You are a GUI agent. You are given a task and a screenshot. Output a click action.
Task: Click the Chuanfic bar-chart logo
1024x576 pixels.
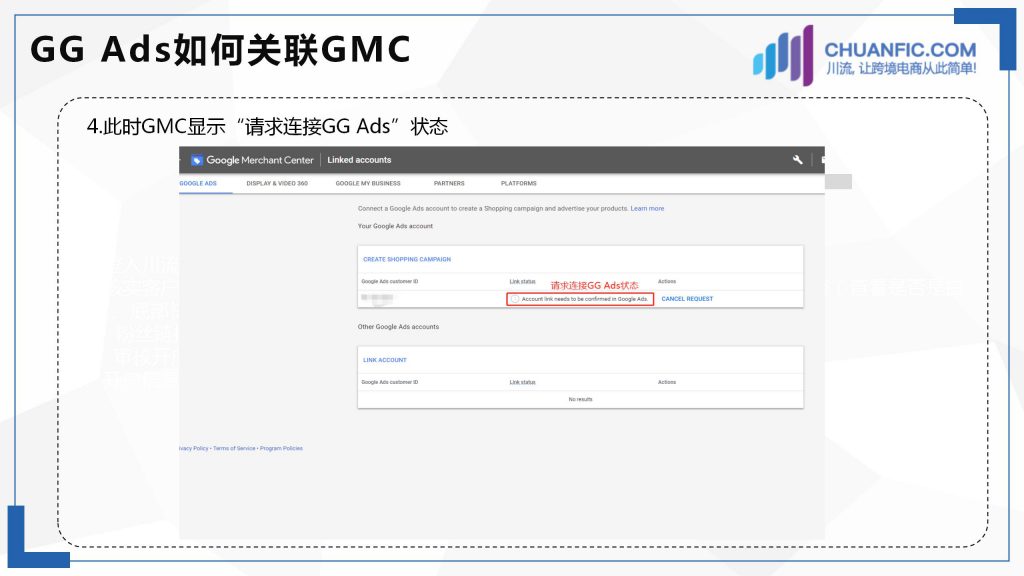click(782, 56)
